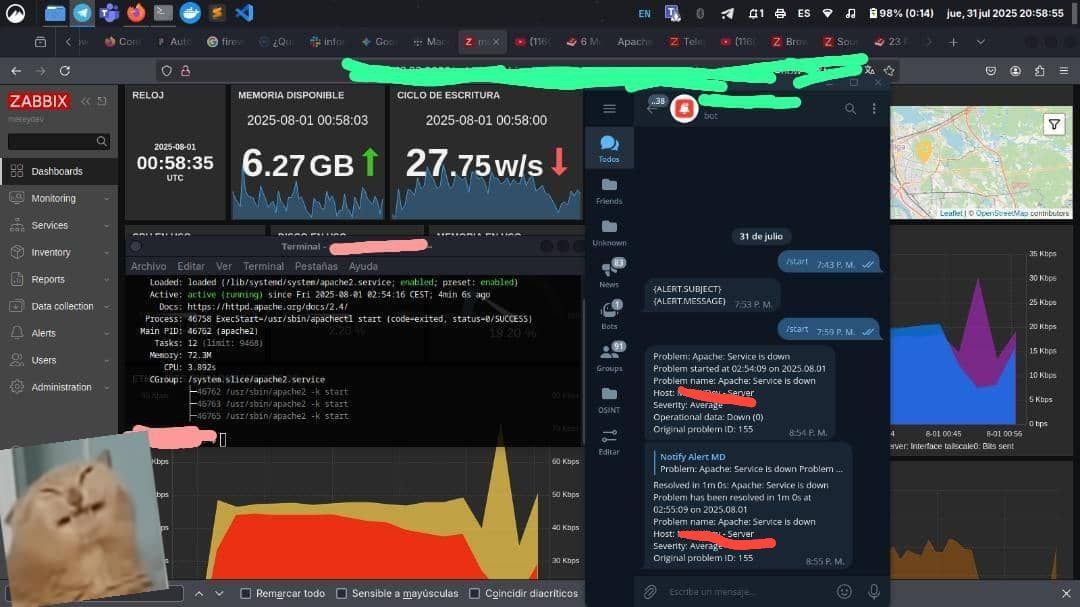Expand the Users section in Zabbix
The height and width of the screenshot is (607, 1080).
click(59, 360)
